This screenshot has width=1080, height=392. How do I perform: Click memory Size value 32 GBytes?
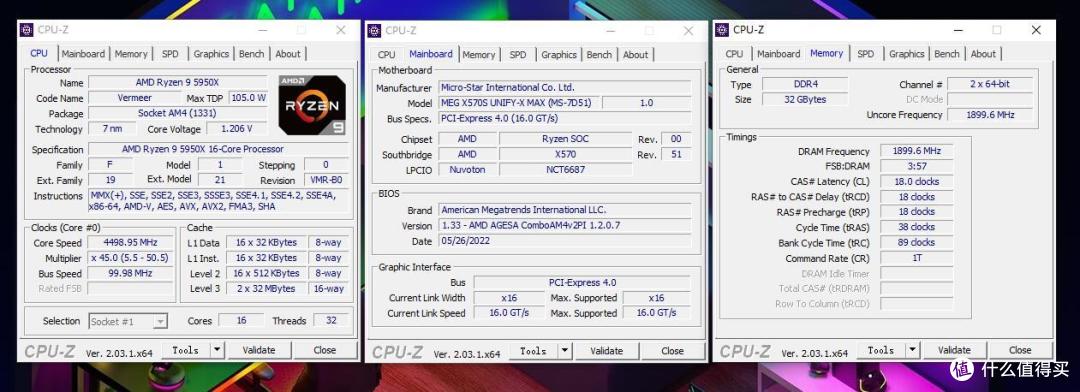(804, 99)
